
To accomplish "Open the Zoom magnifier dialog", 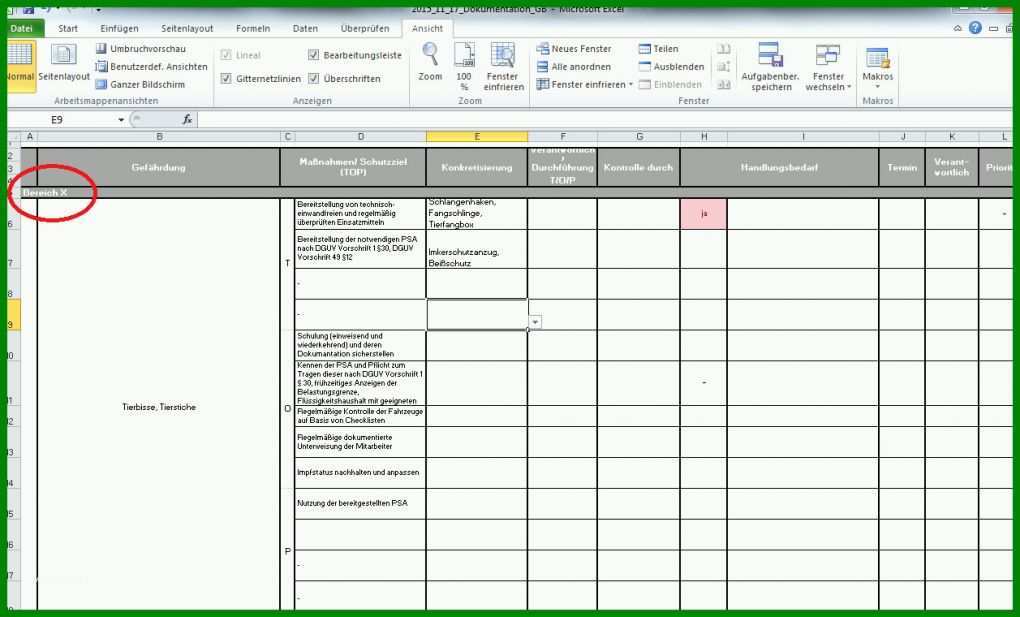I will [430, 64].
